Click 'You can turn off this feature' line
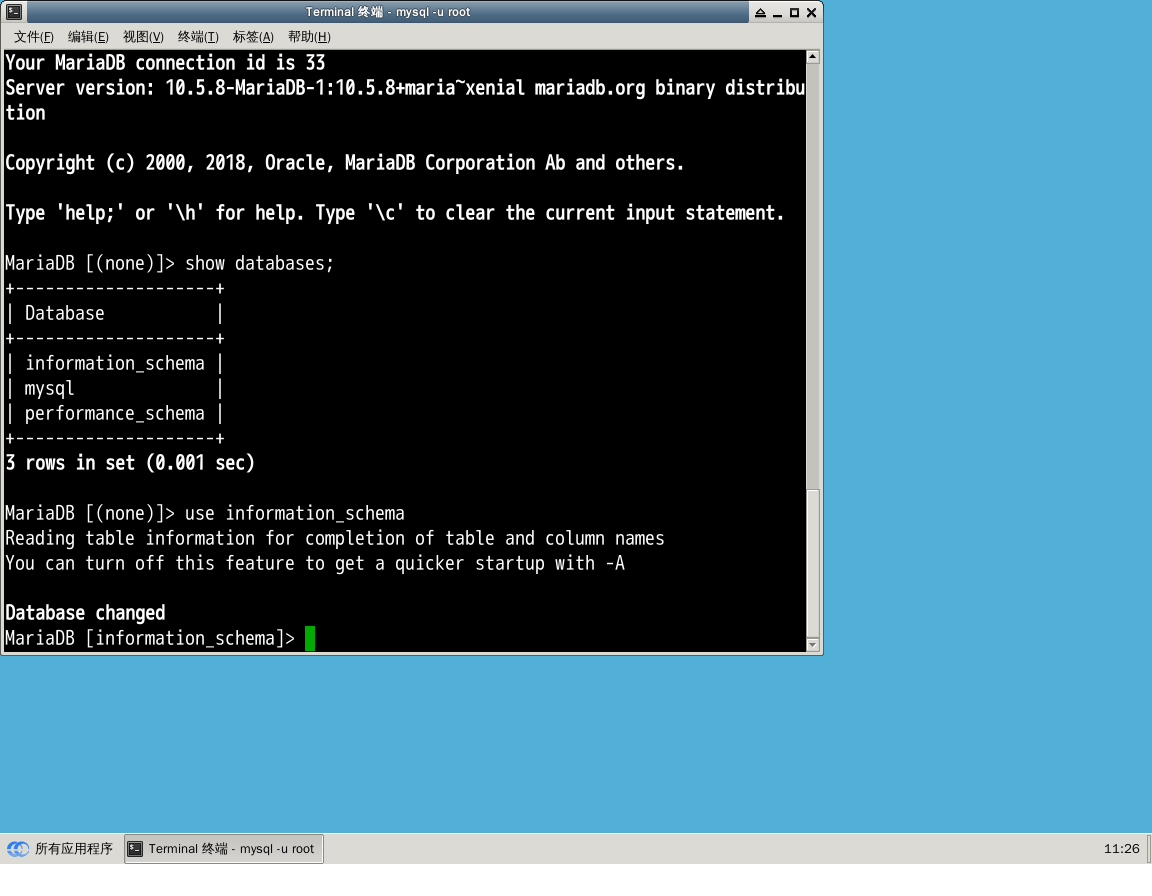 coord(315,563)
